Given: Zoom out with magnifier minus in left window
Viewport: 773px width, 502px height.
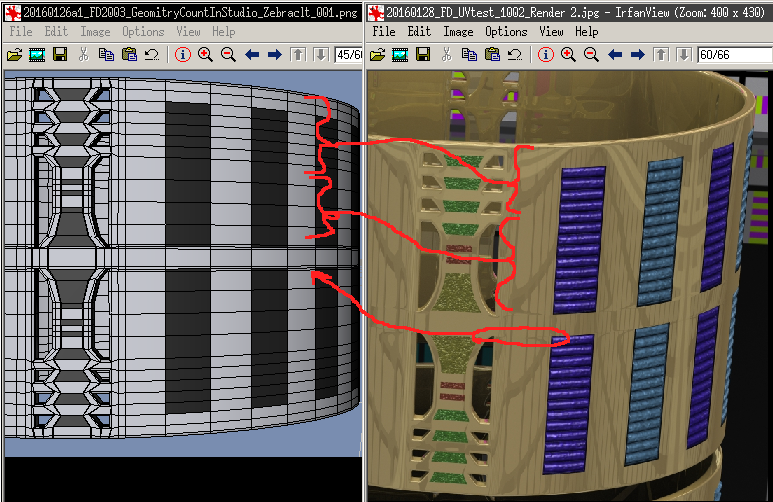Looking at the screenshot, I should tap(228, 54).
